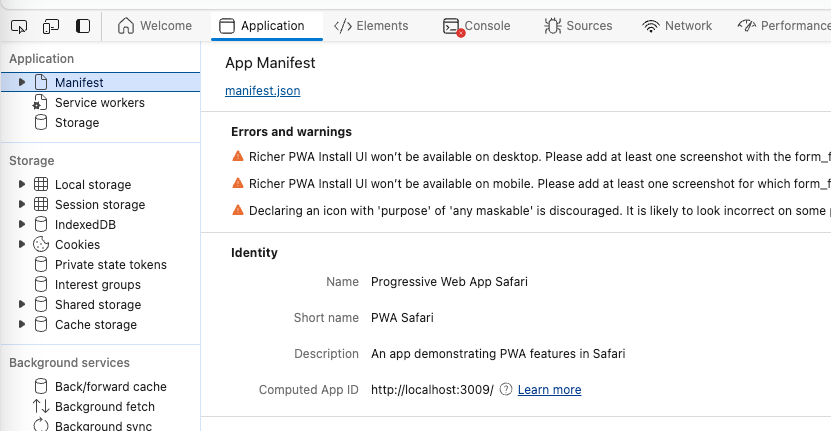Screen dimensions: 831x431
Task: Select the inspect element picker icon
Action: tap(20, 26)
